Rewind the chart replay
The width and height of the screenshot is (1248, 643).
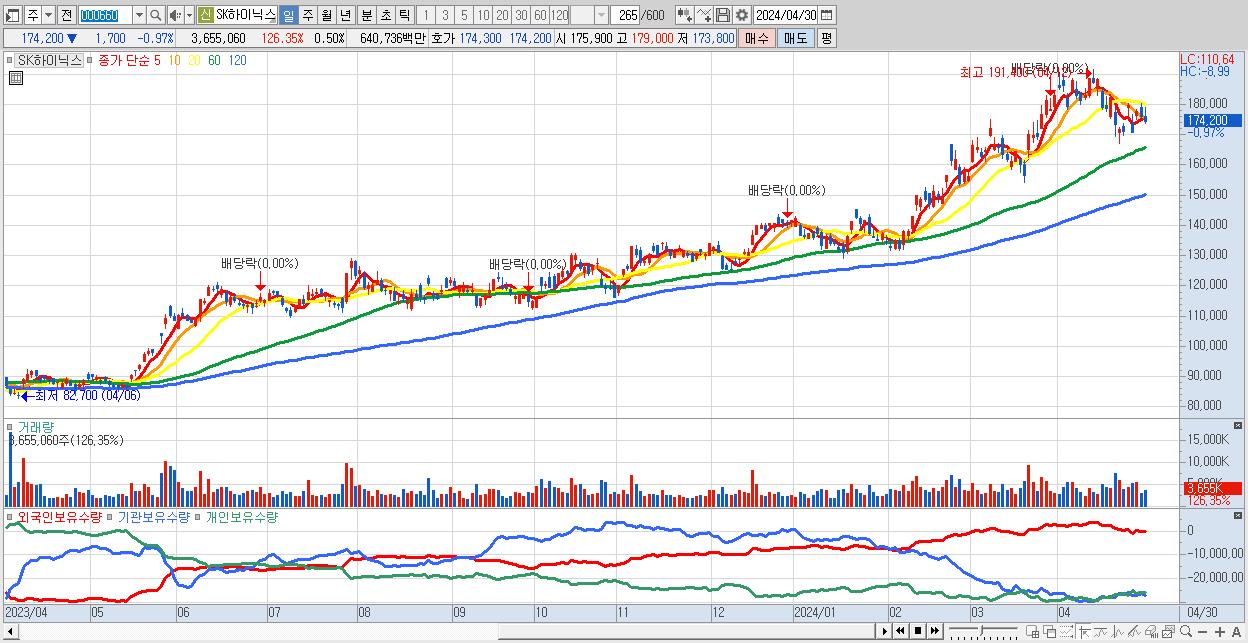tap(900, 631)
